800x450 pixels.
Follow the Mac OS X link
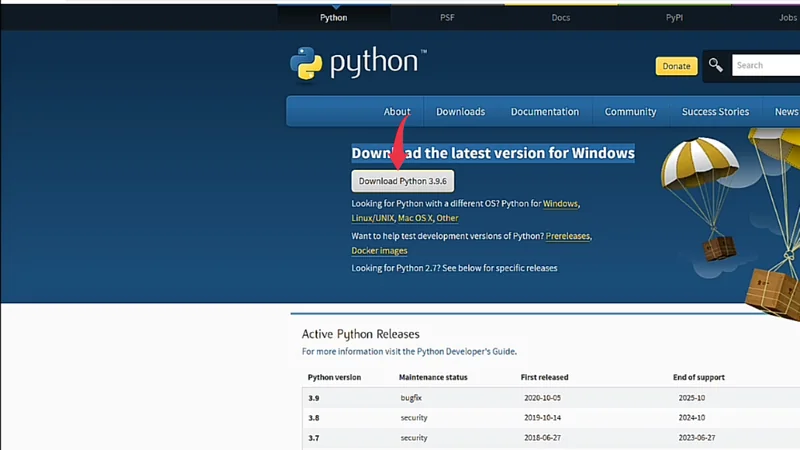[414, 218]
